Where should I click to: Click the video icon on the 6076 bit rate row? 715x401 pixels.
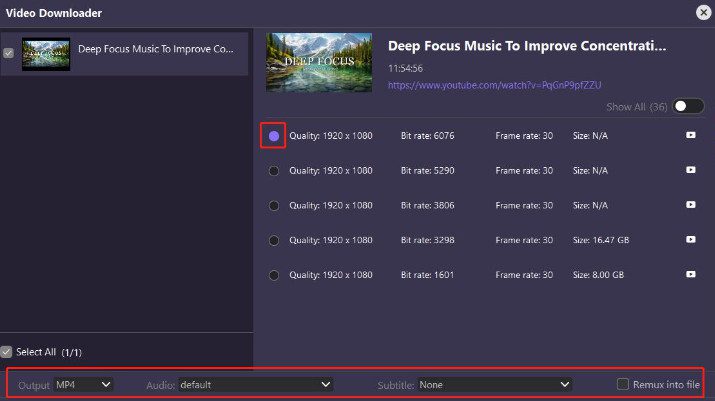[690, 135]
